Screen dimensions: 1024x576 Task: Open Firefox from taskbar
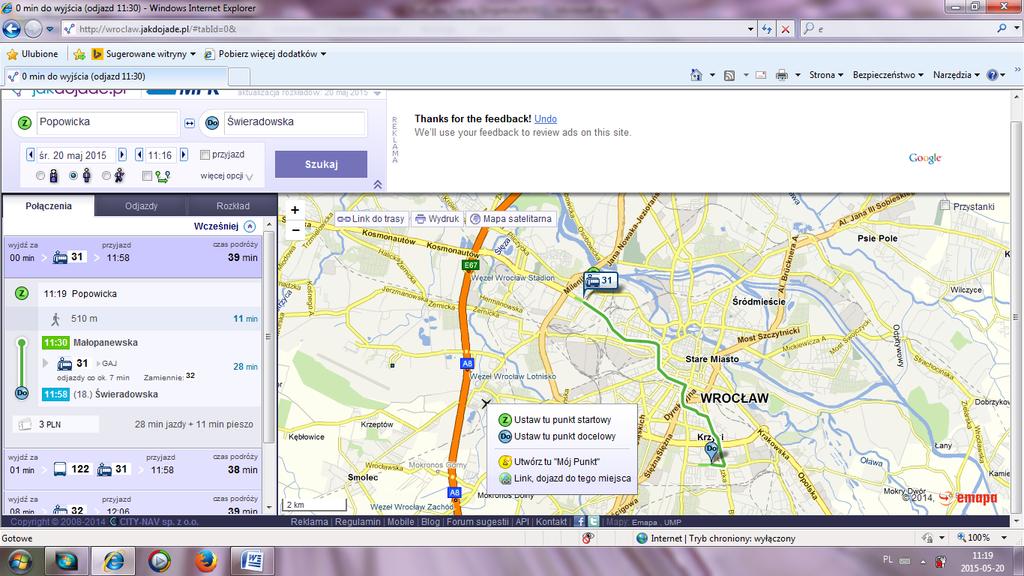pos(206,561)
